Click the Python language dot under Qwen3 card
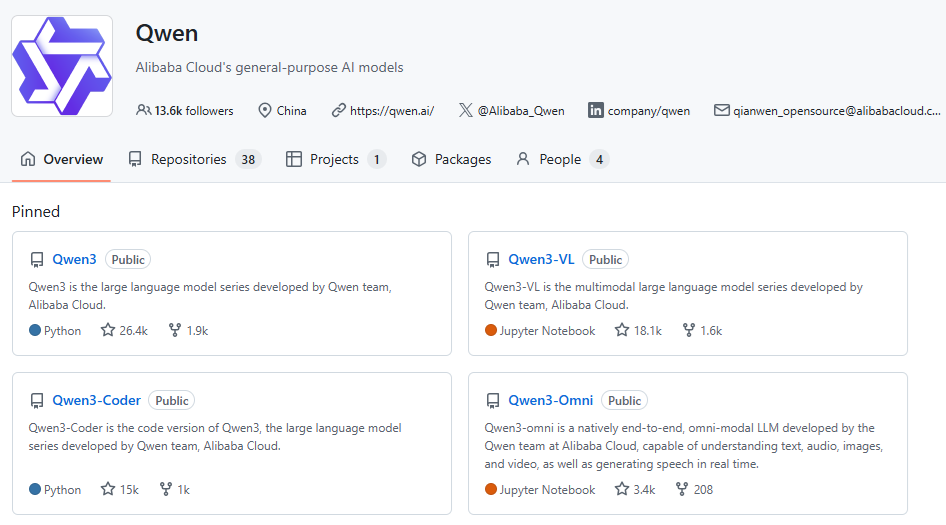 tap(35, 330)
